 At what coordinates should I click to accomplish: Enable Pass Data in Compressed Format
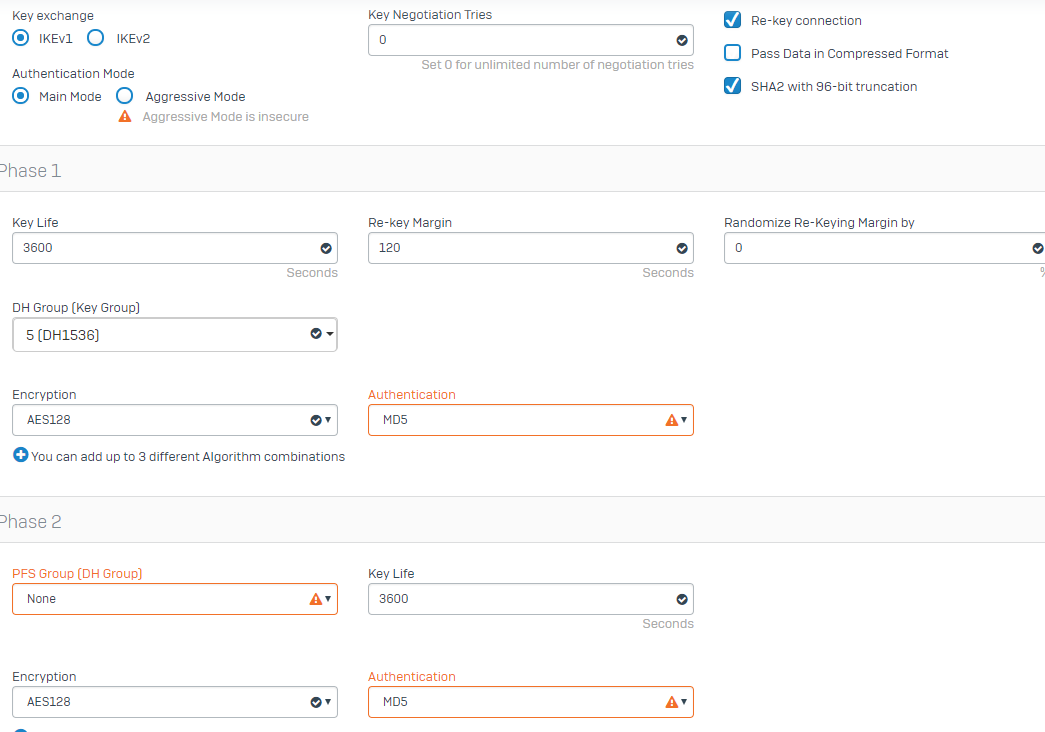pos(733,53)
